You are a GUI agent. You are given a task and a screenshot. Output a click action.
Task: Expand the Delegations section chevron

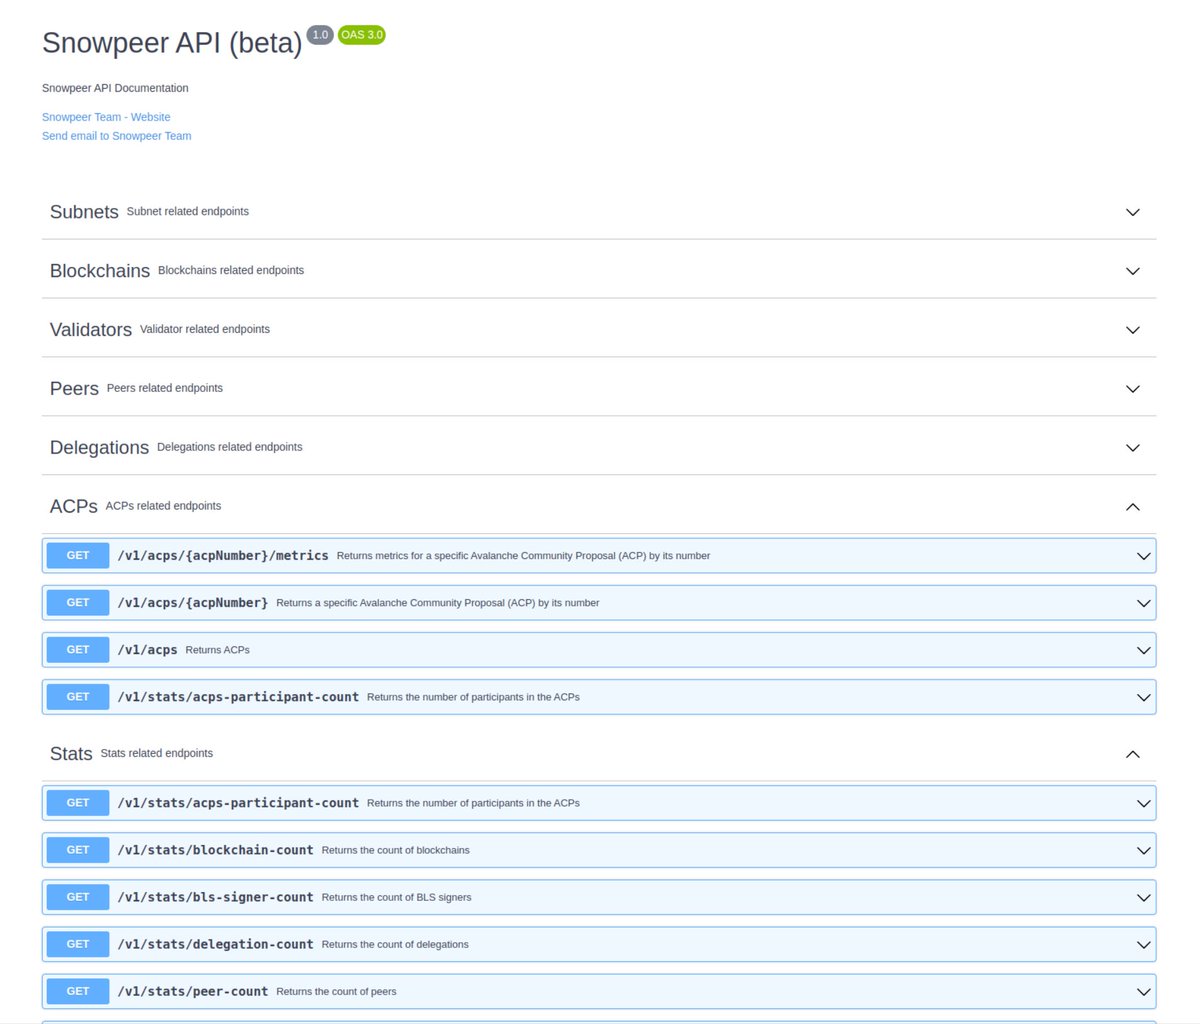coord(1132,448)
